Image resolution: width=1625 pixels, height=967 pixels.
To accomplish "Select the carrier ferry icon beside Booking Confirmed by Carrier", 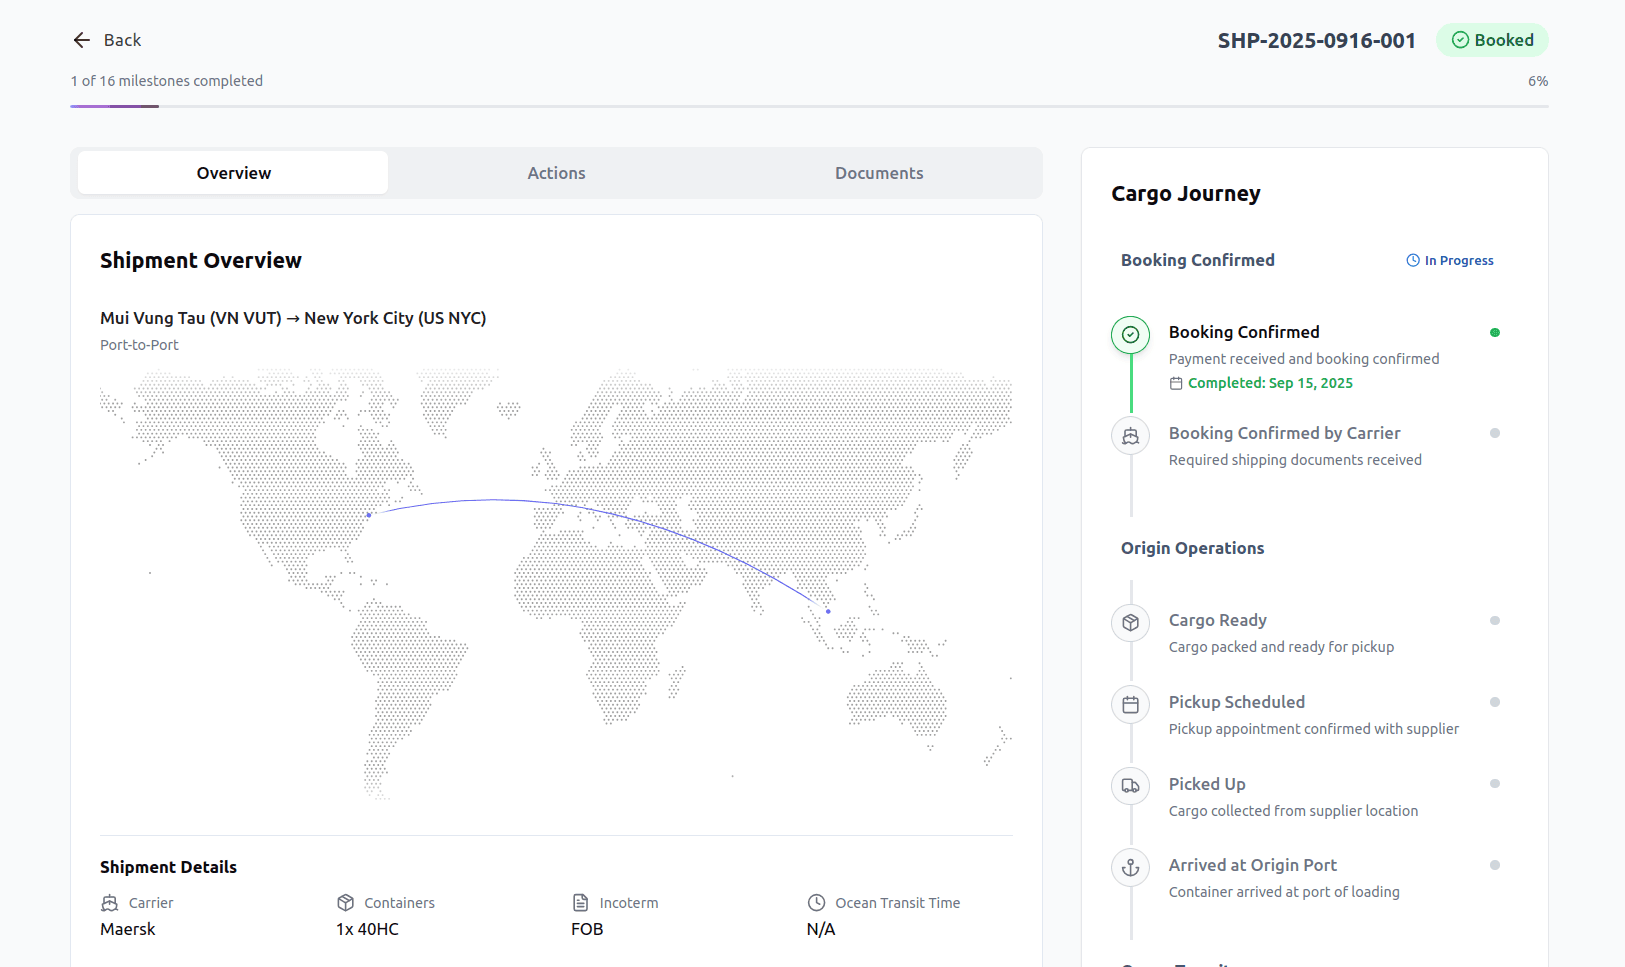I will point(1130,436).
